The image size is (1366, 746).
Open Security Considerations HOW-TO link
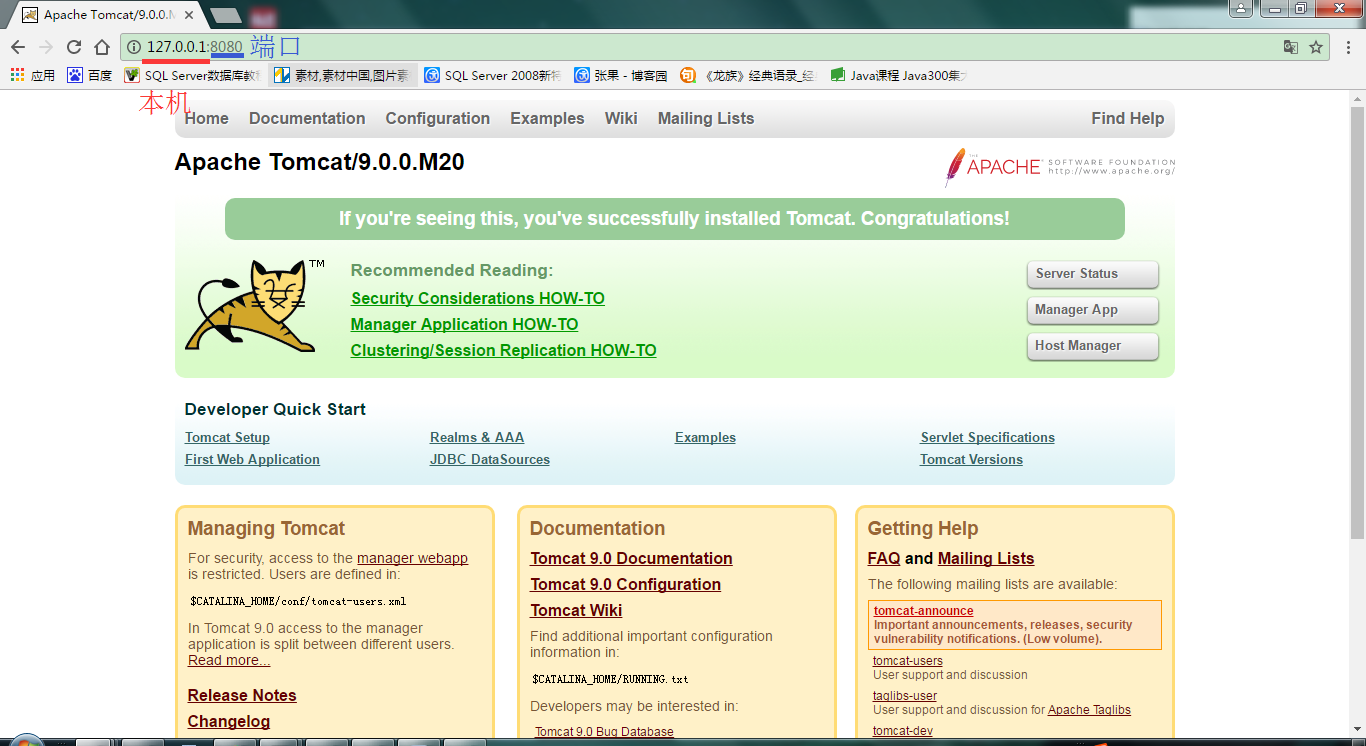coord(478,298)
